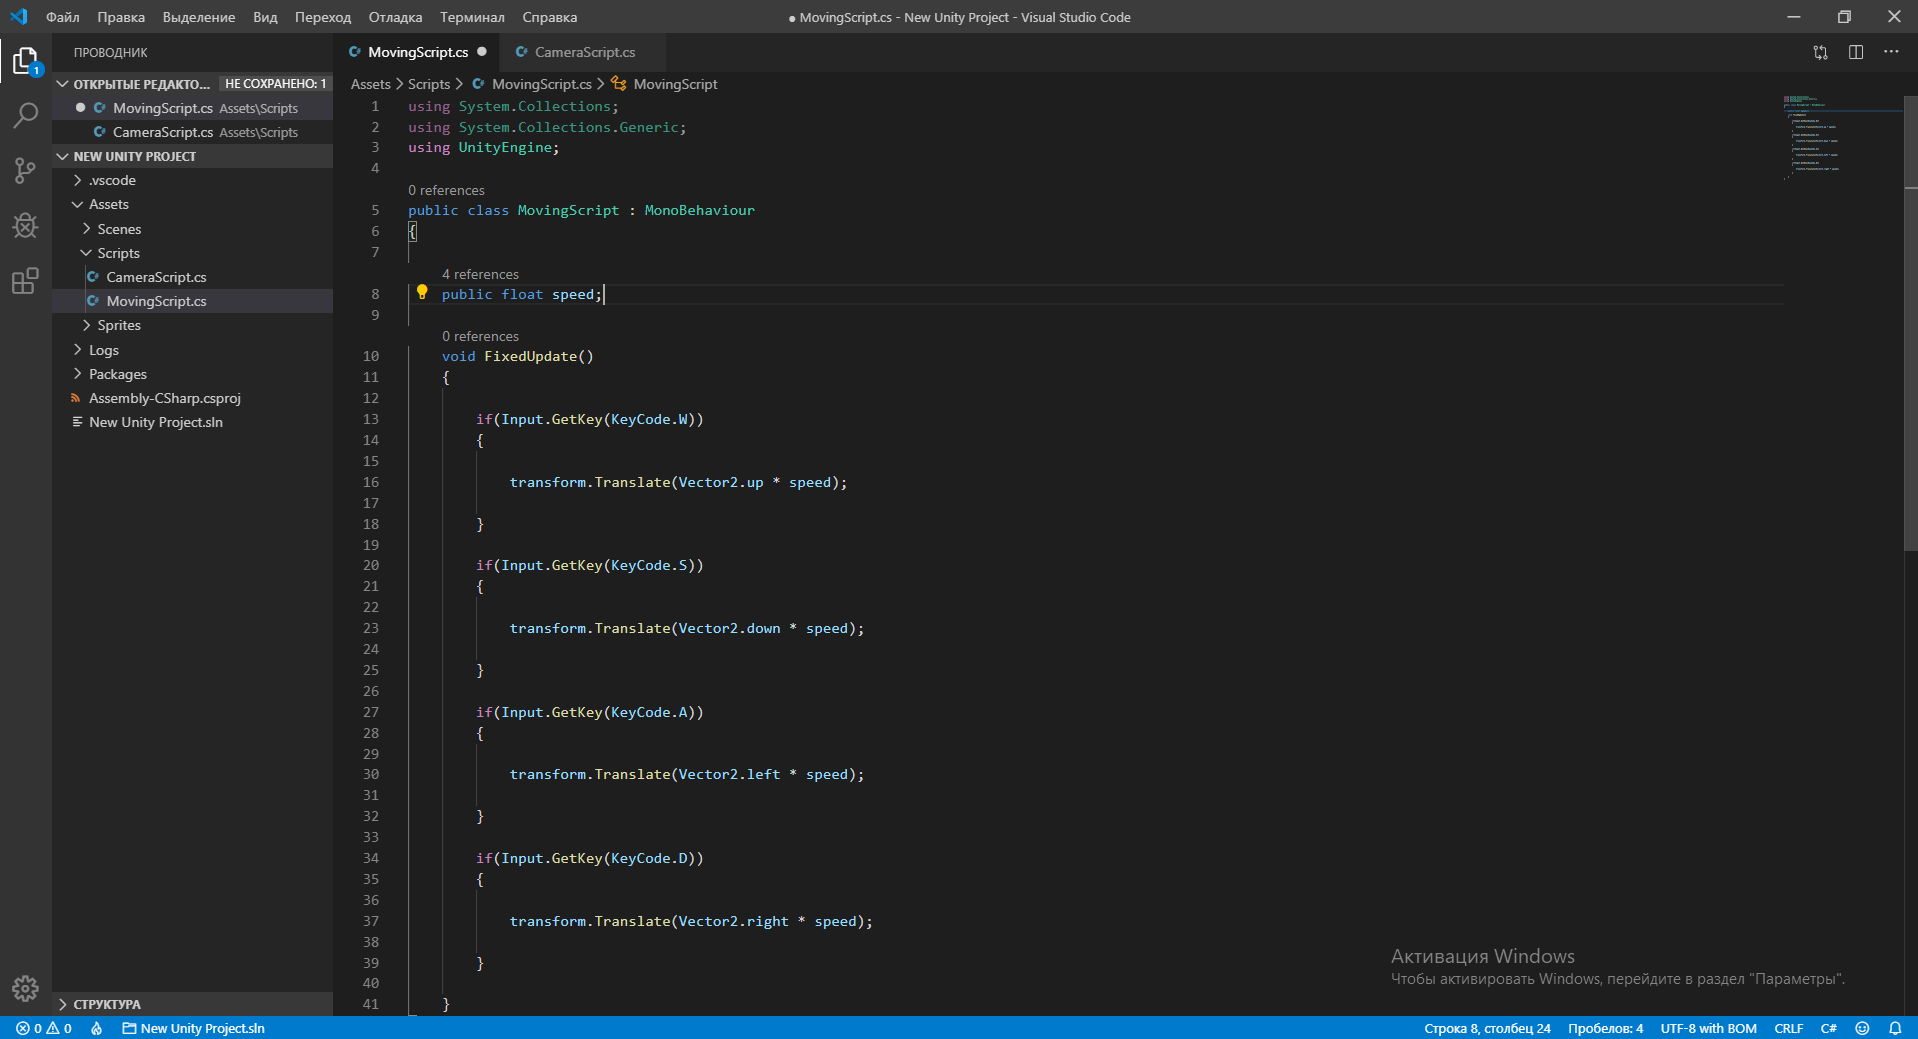The height and width of the screenshot is (1039, 1918).
Task: Select MovingScript.cs in the Scripts folder
Action: pyautogui.click(x=192, y=301)
